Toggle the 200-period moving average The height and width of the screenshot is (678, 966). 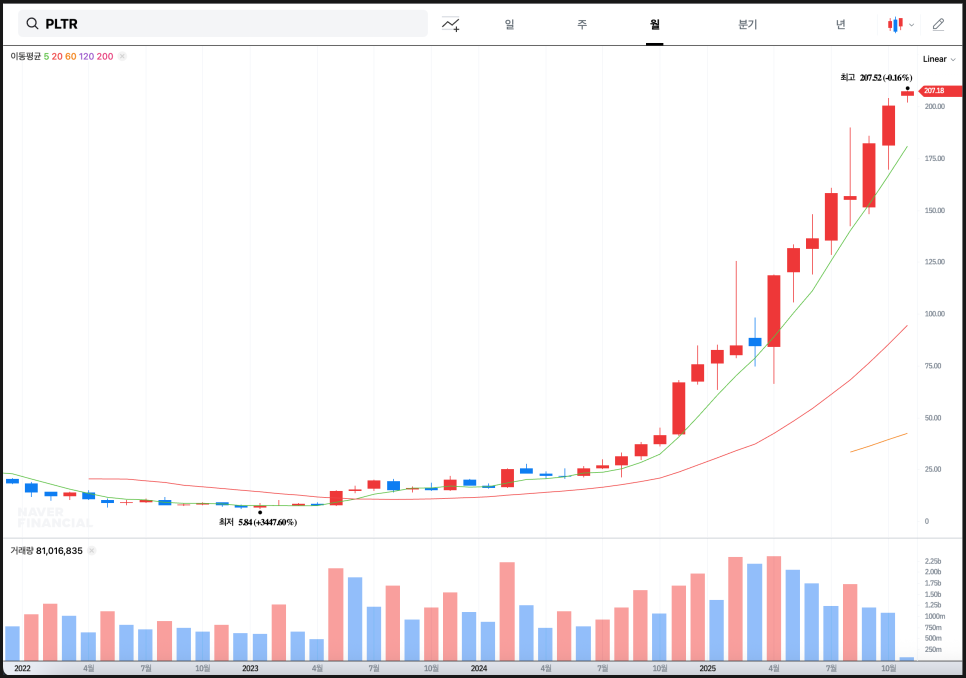[x=105, y=56]
